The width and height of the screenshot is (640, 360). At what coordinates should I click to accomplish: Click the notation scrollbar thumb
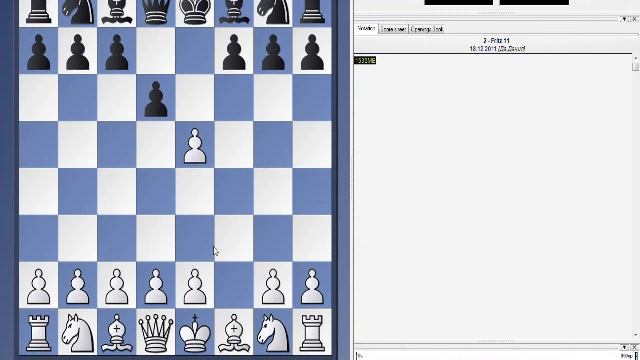point(636,67)
